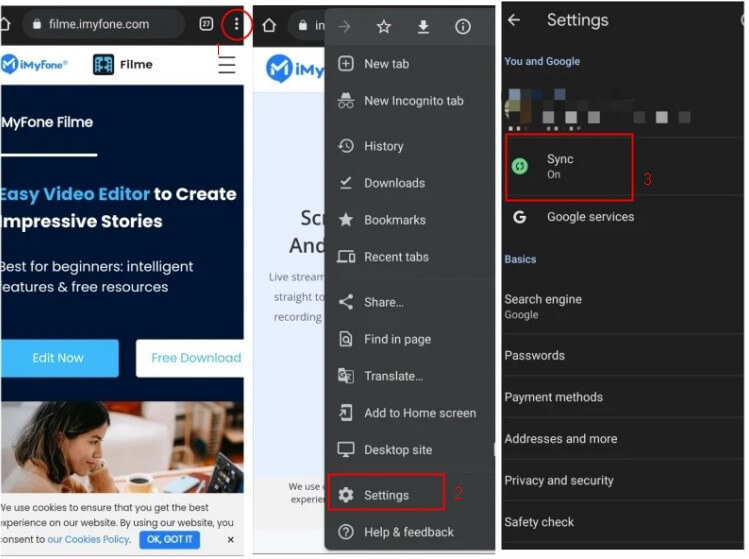Click the plus icon beside New tab

coord(346,64)
